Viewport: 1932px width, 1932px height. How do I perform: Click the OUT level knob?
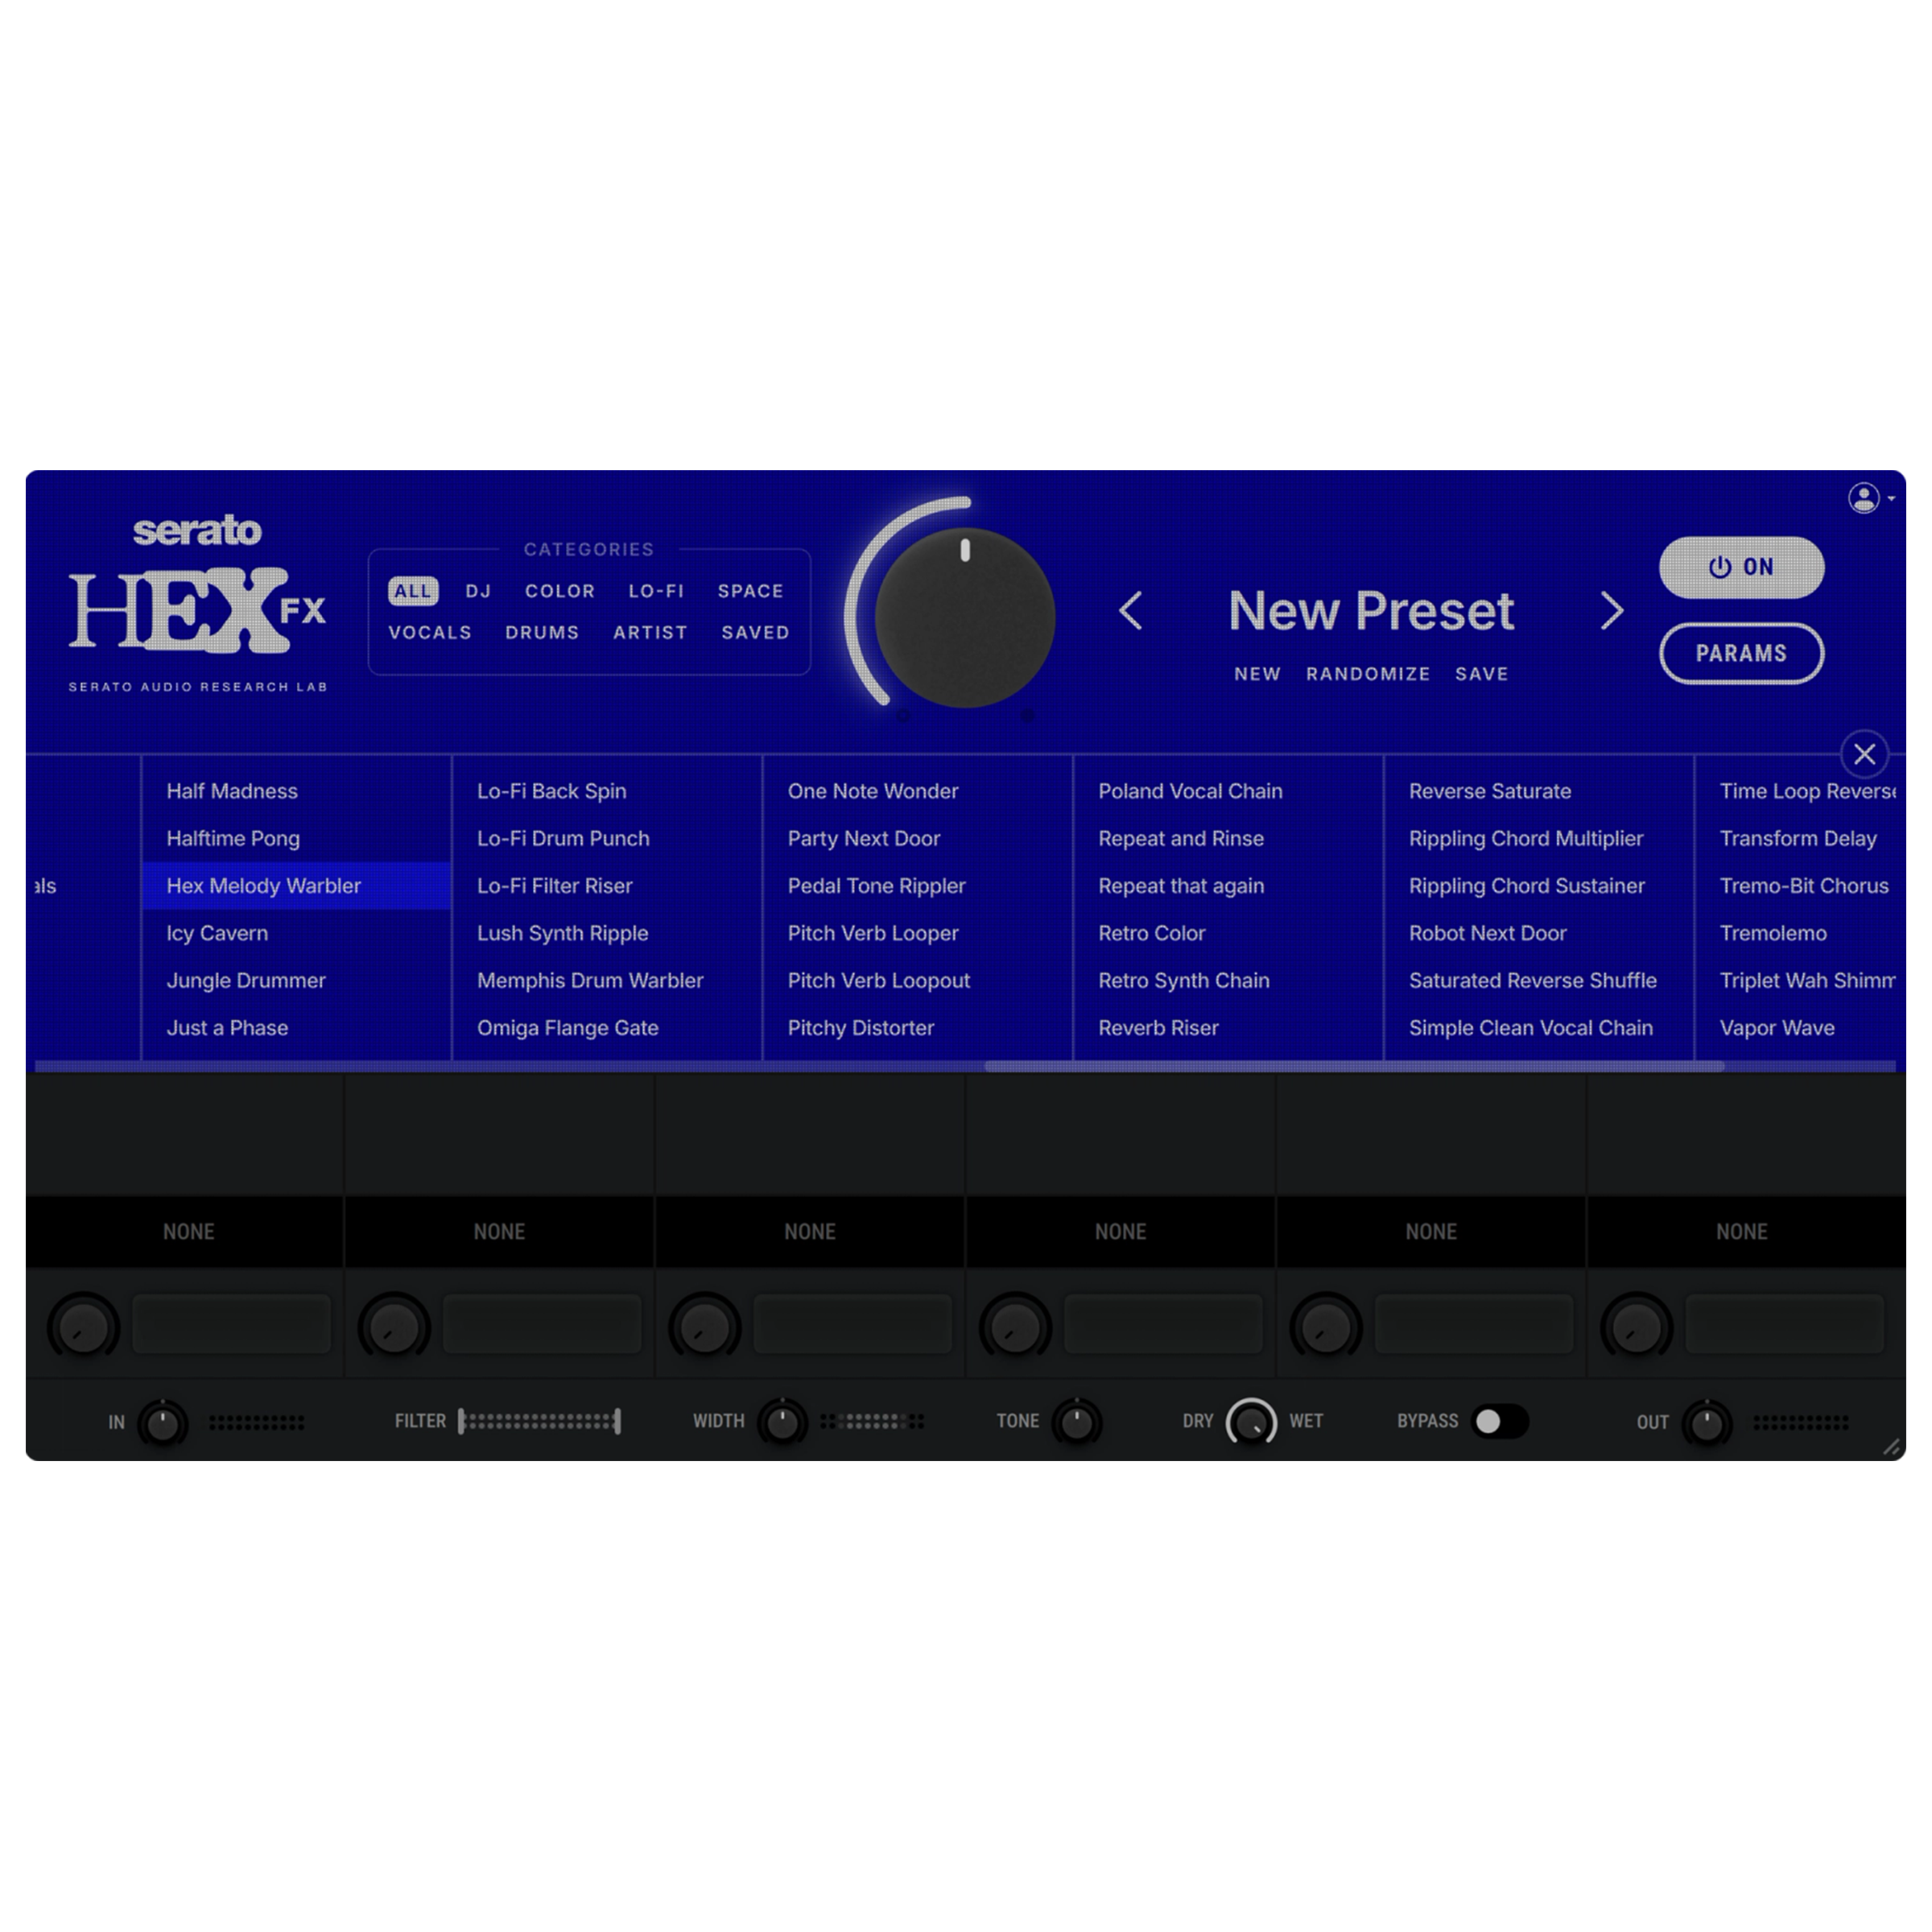(x=1711, y=1421)
